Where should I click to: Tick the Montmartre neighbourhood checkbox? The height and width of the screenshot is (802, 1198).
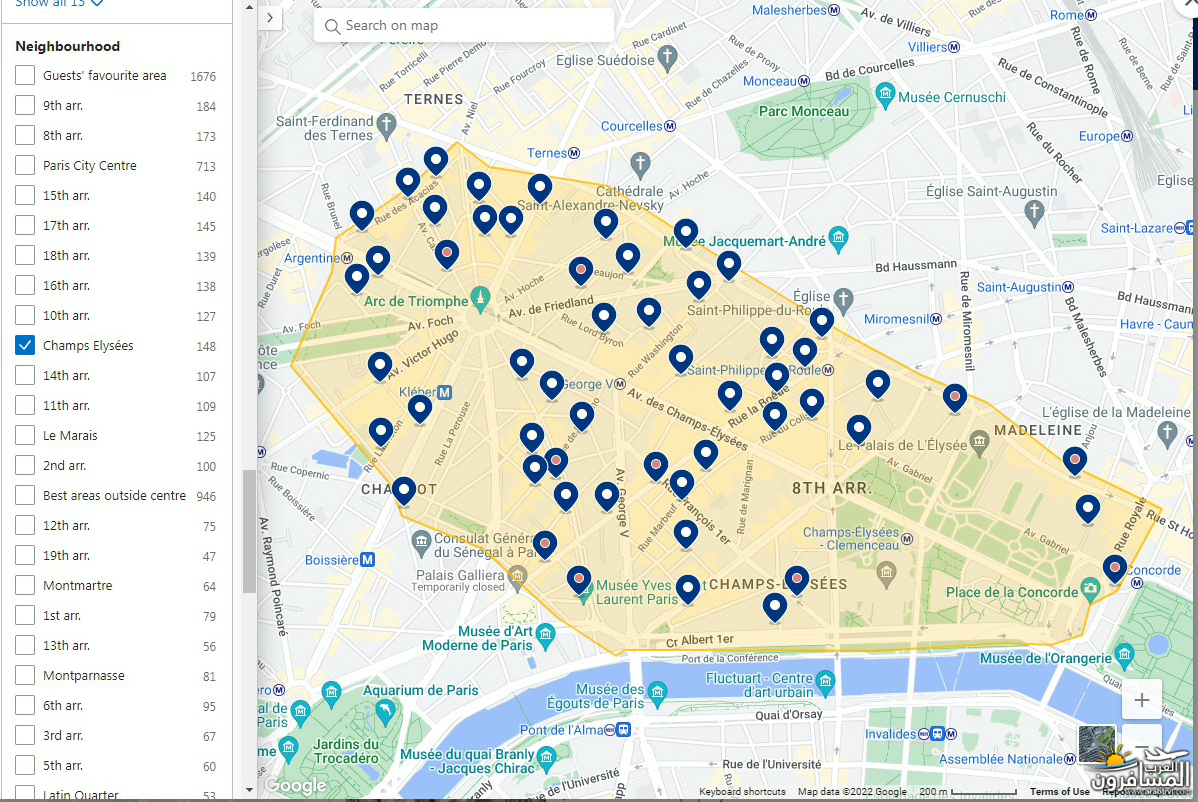[x=25, y=585]
